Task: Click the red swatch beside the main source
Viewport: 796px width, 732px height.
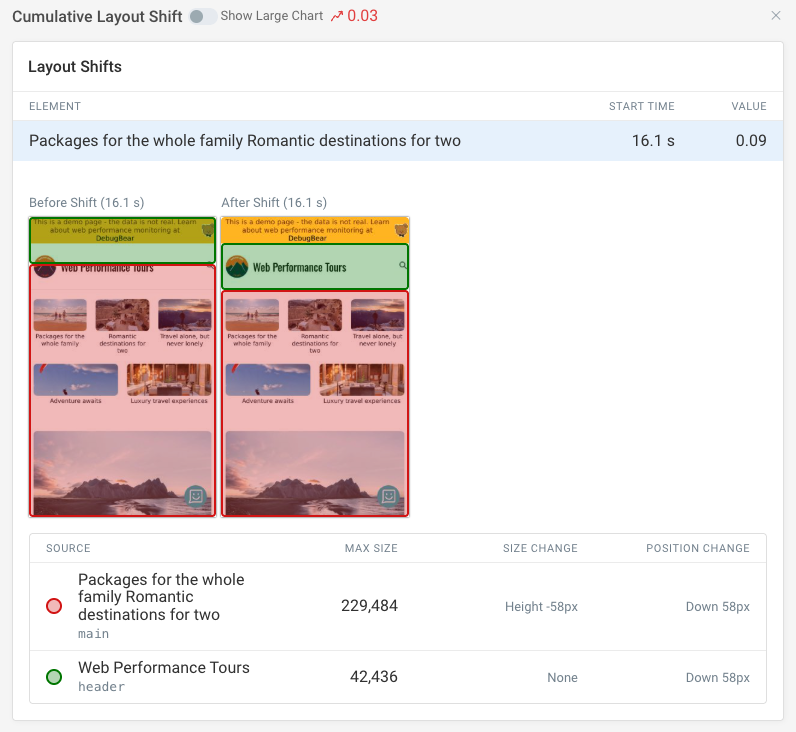Action: (x=54, y=606)
